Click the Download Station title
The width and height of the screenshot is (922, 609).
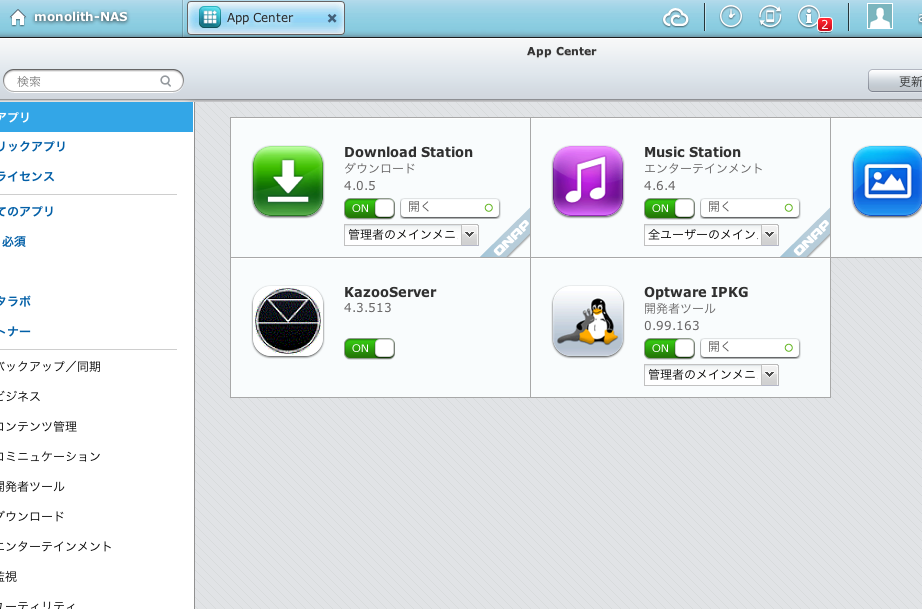pos(408,152)
